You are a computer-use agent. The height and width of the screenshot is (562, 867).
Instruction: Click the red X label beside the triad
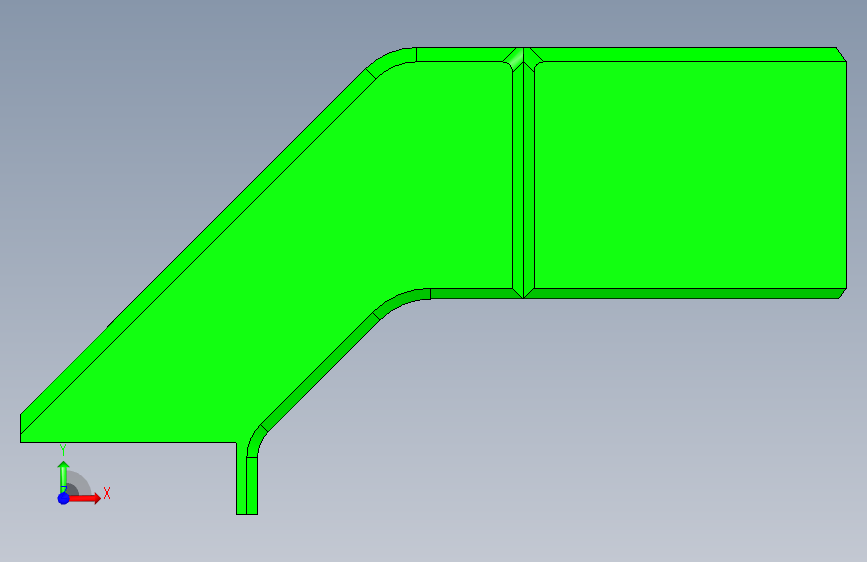click(107, 493)
